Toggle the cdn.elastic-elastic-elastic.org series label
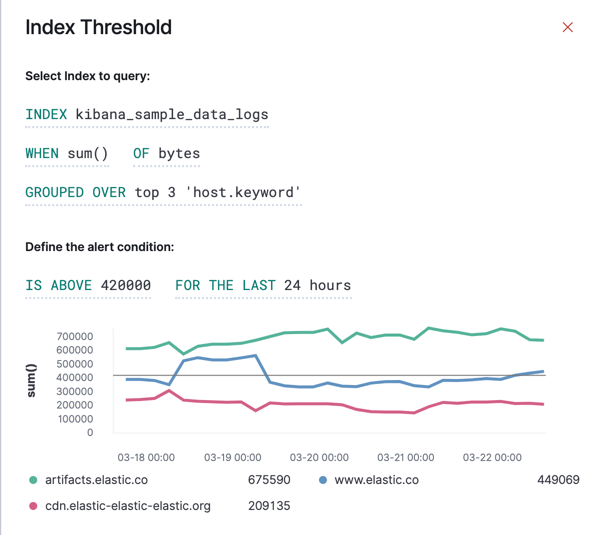The width and height of the screenshot is (608, 535). tap(128, 506)
